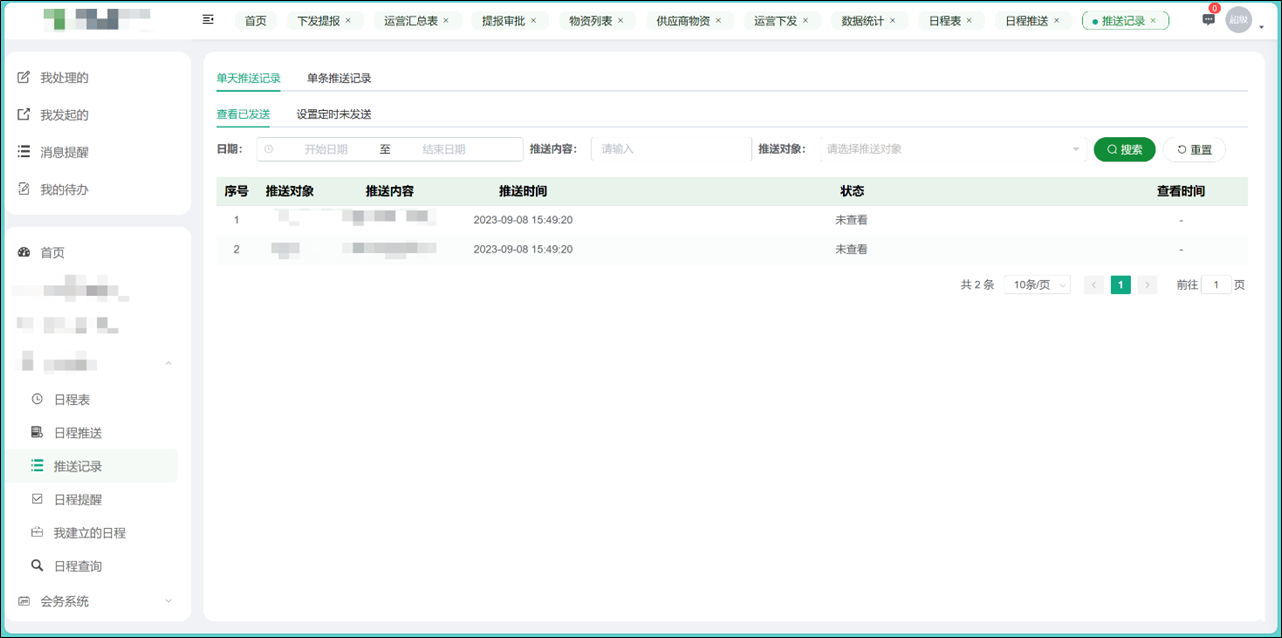The height and width of the screenshot is (638, 1282).
Task: Click the 搜索 search button
Action: click(1122, 149)
